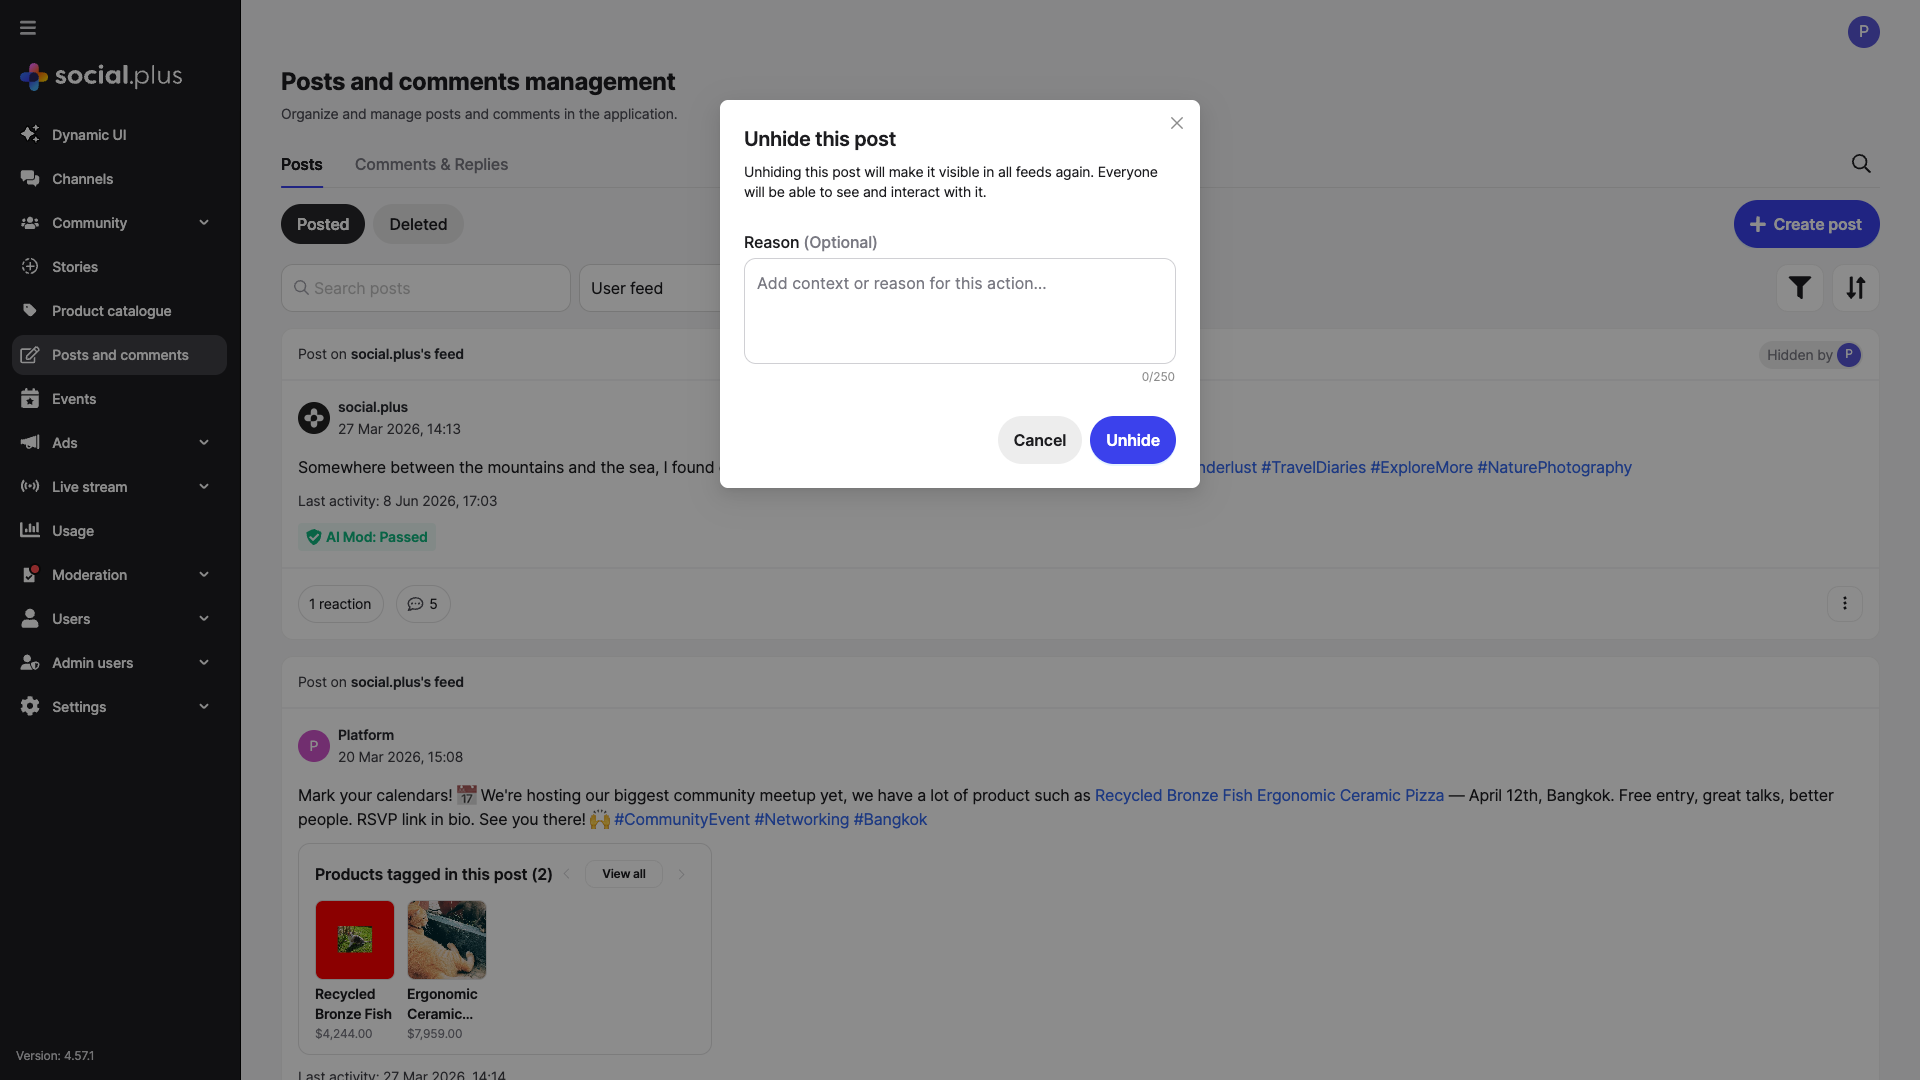Open the Usage statistics page
Image resolution: width=1920 pixels, height=1080 pixels.
click(119, 531)
